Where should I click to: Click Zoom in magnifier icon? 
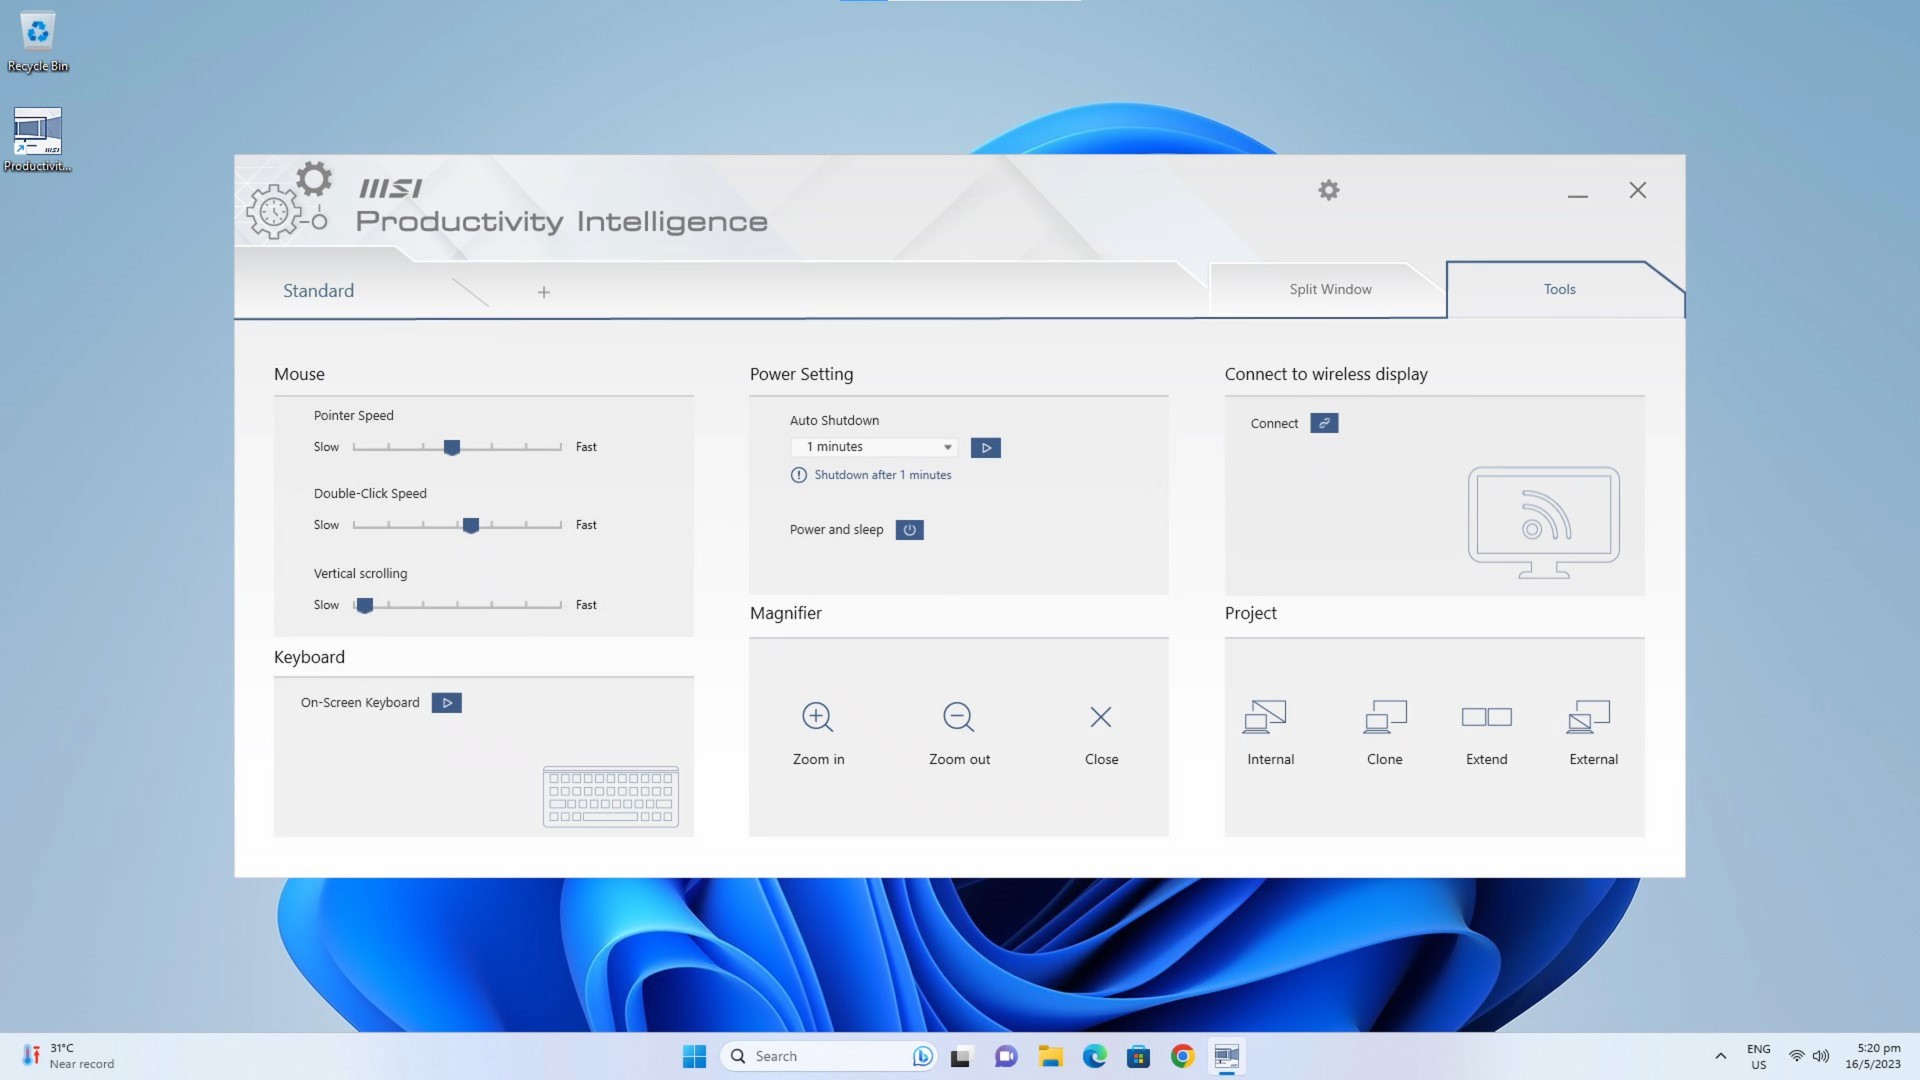(x=817, y=717)
